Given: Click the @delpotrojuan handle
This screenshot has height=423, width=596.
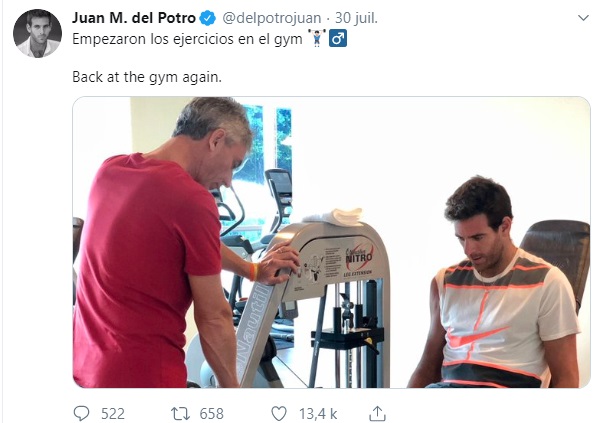Looking at the screenshot, I should point(271,18).
